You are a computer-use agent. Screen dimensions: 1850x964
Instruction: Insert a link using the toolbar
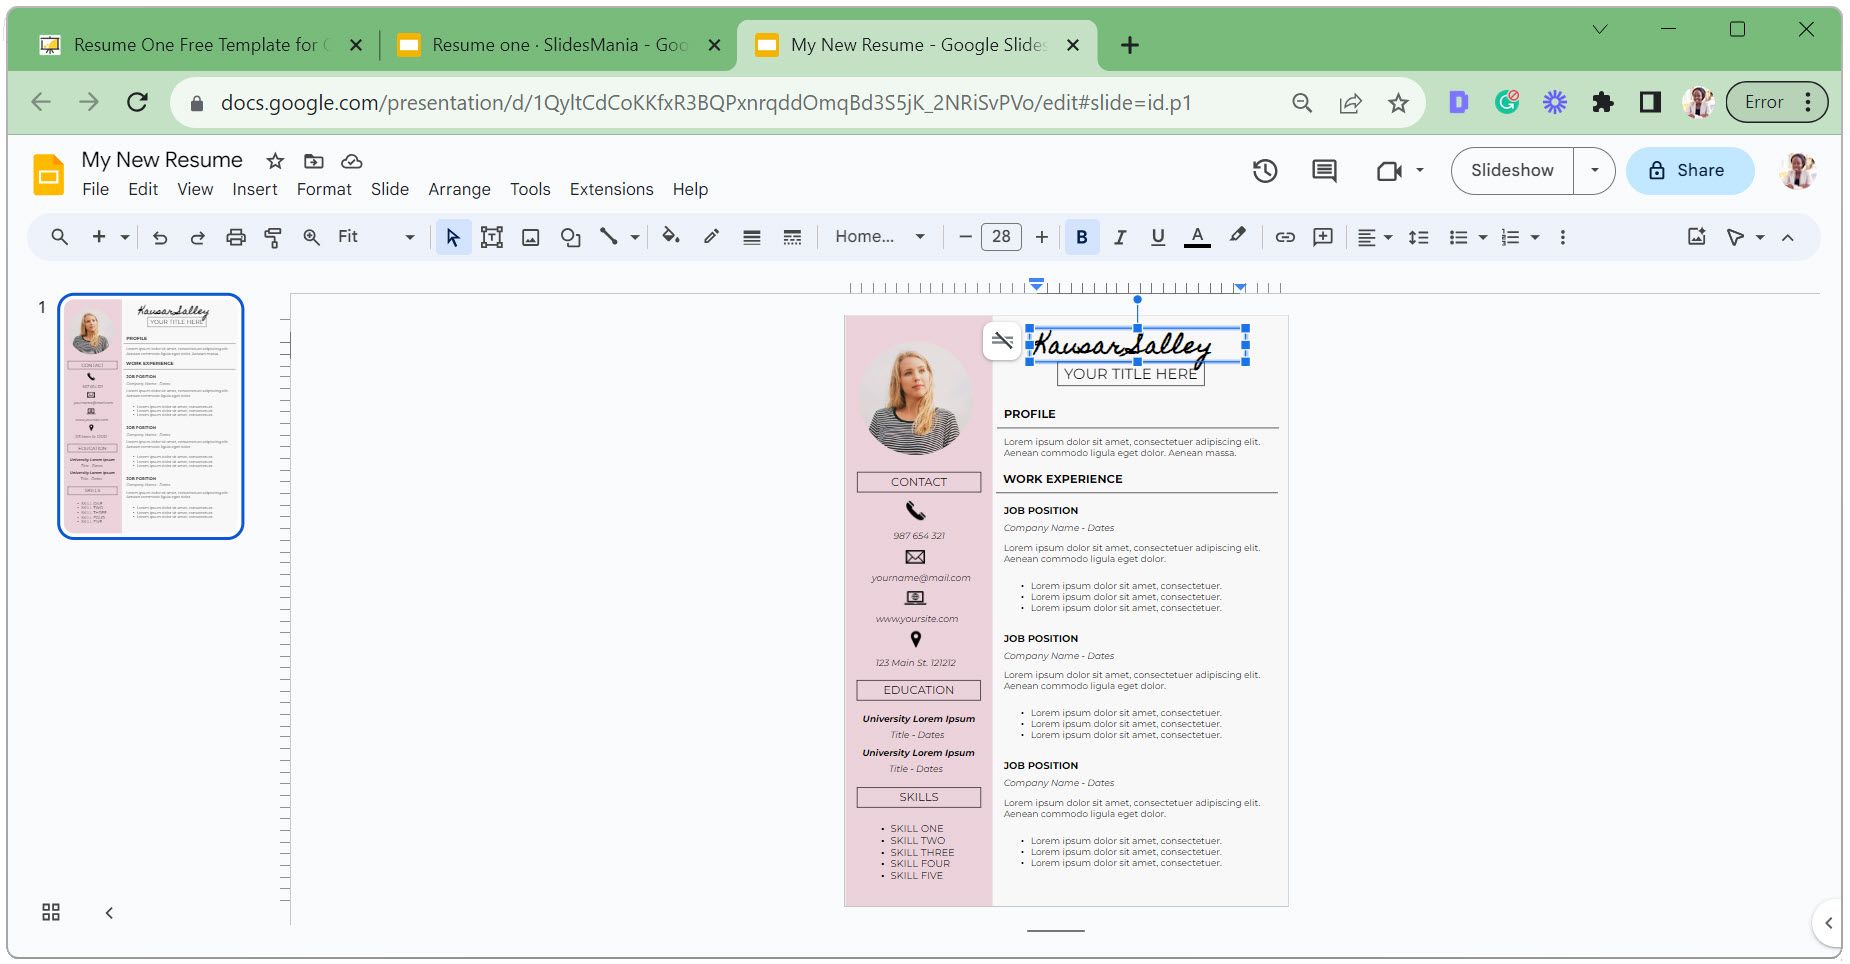(1285, 237)
